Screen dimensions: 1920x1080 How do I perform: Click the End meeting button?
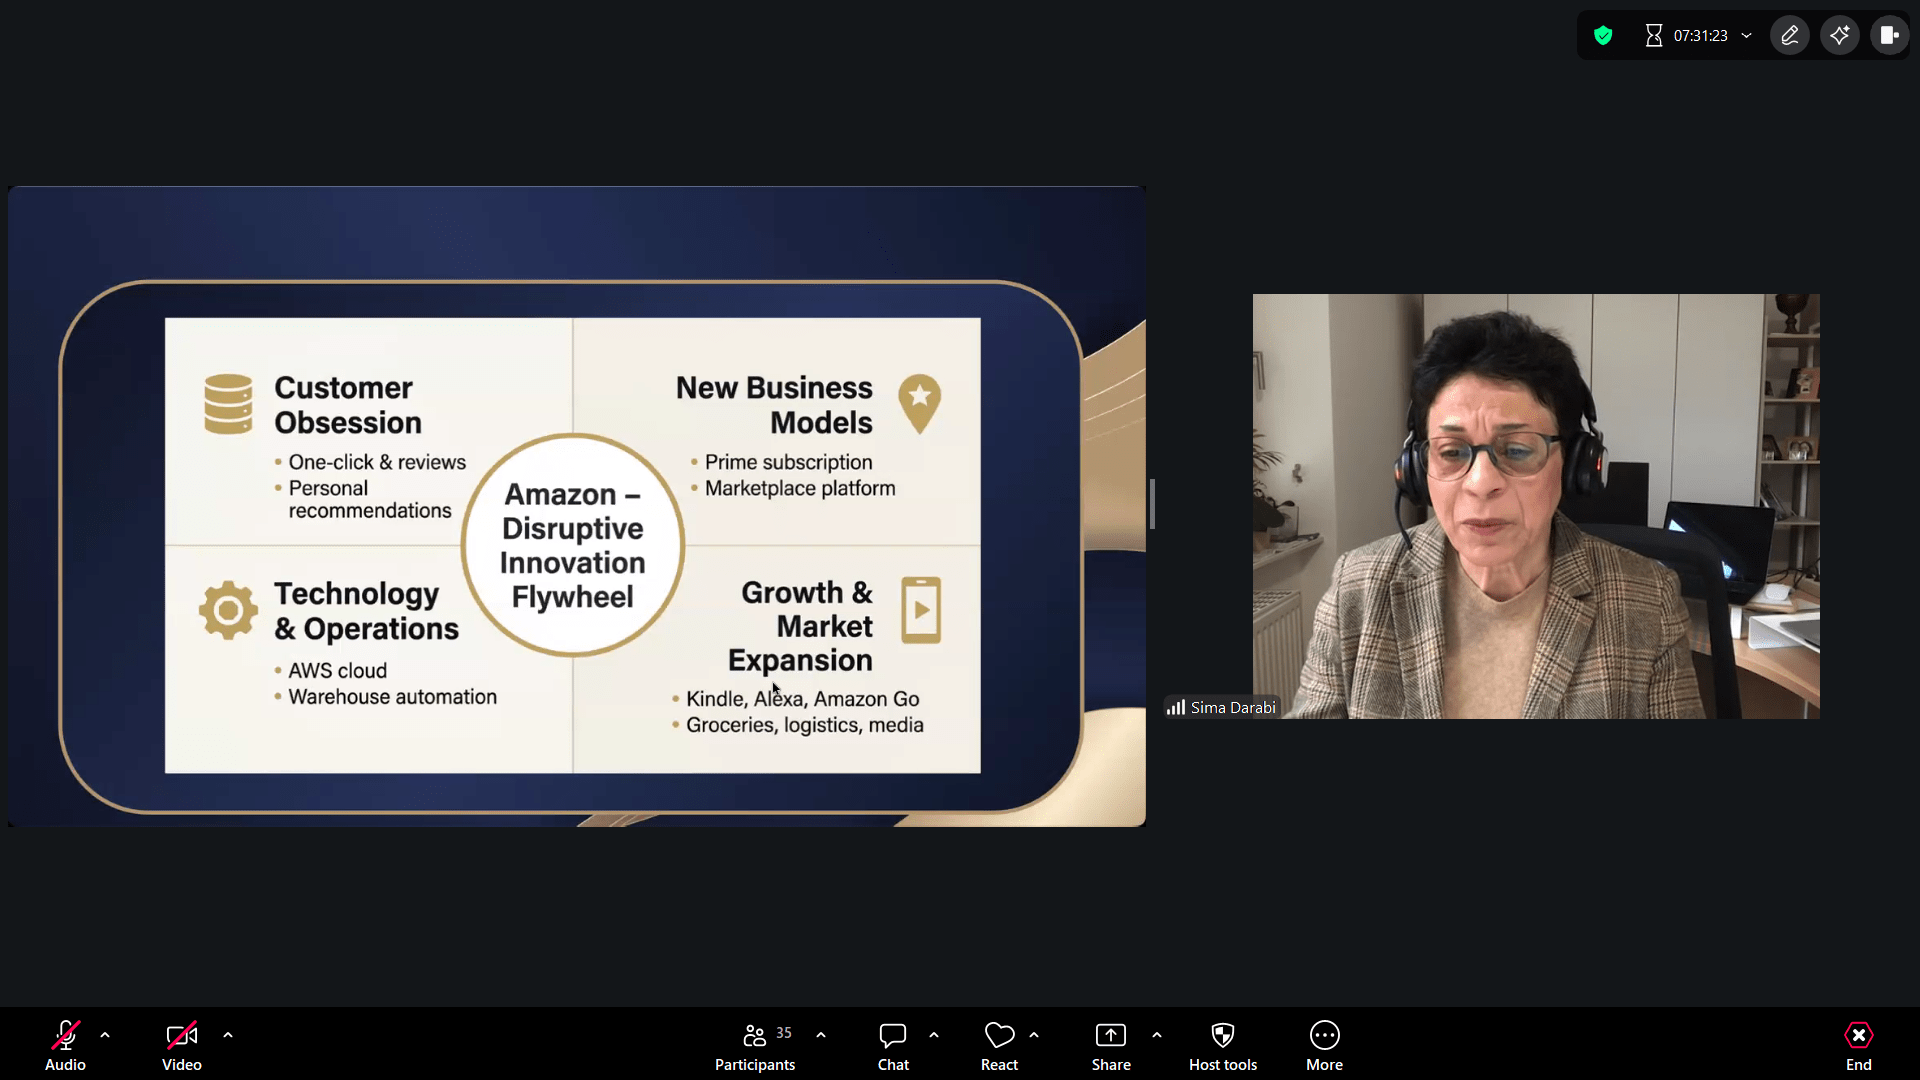point(1858,1044)
